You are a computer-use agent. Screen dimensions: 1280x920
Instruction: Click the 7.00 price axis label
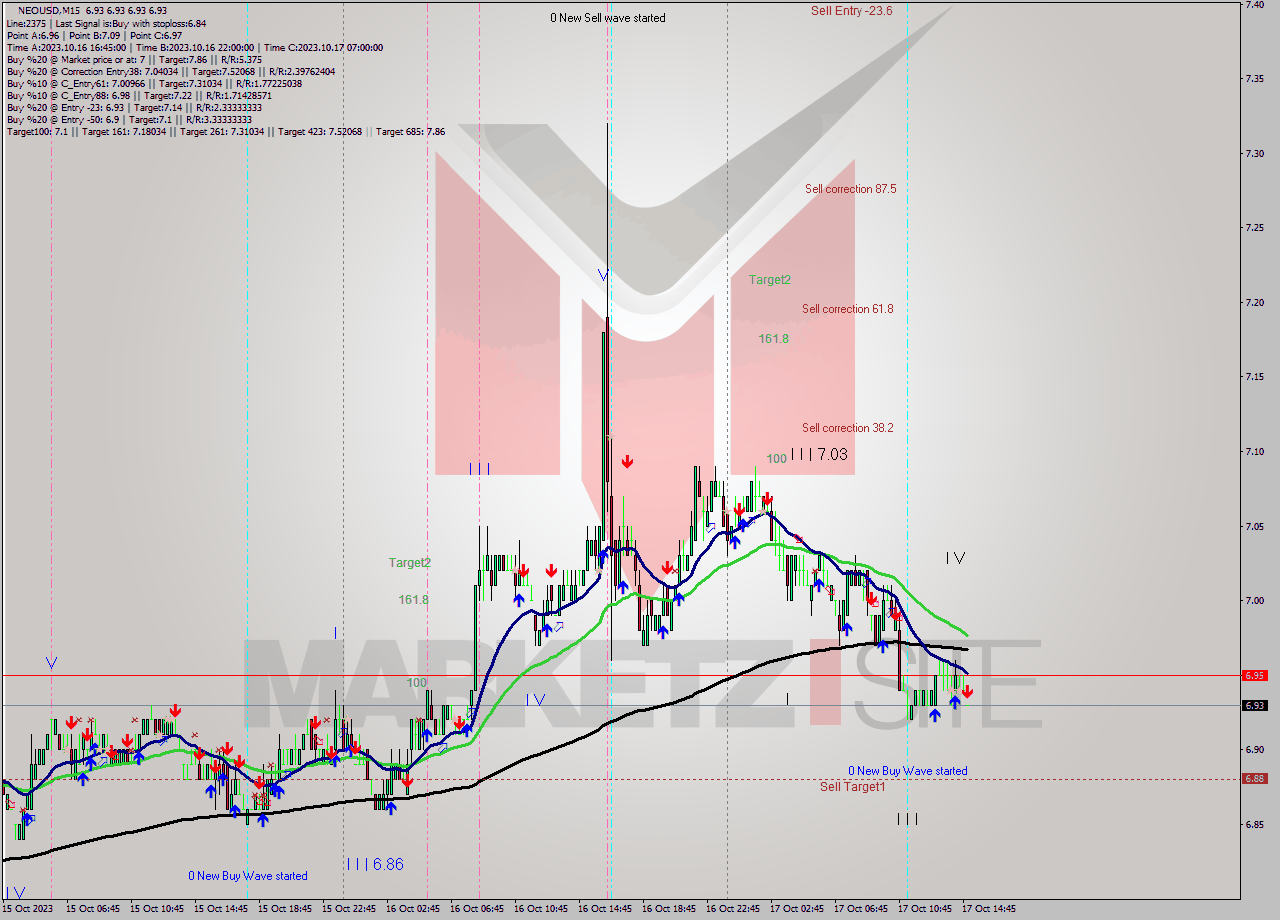pos(1255,601)
